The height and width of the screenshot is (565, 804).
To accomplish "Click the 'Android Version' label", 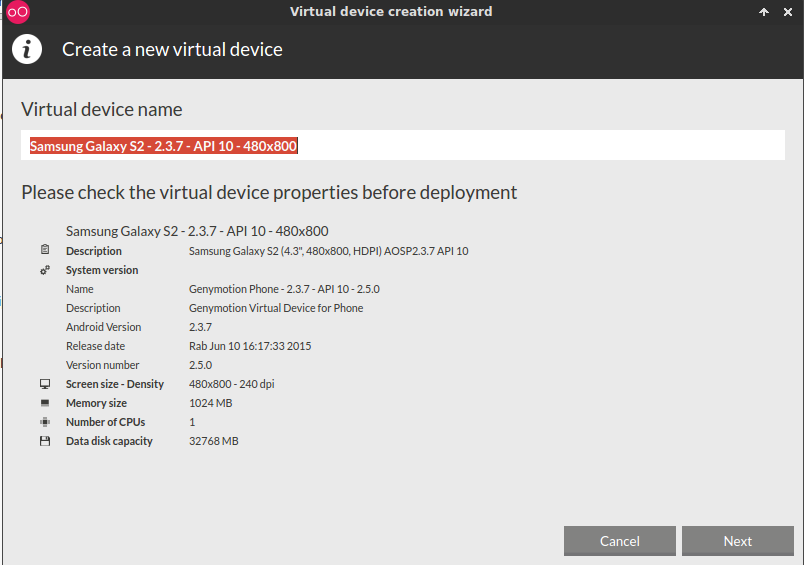I will click(104, 327).
